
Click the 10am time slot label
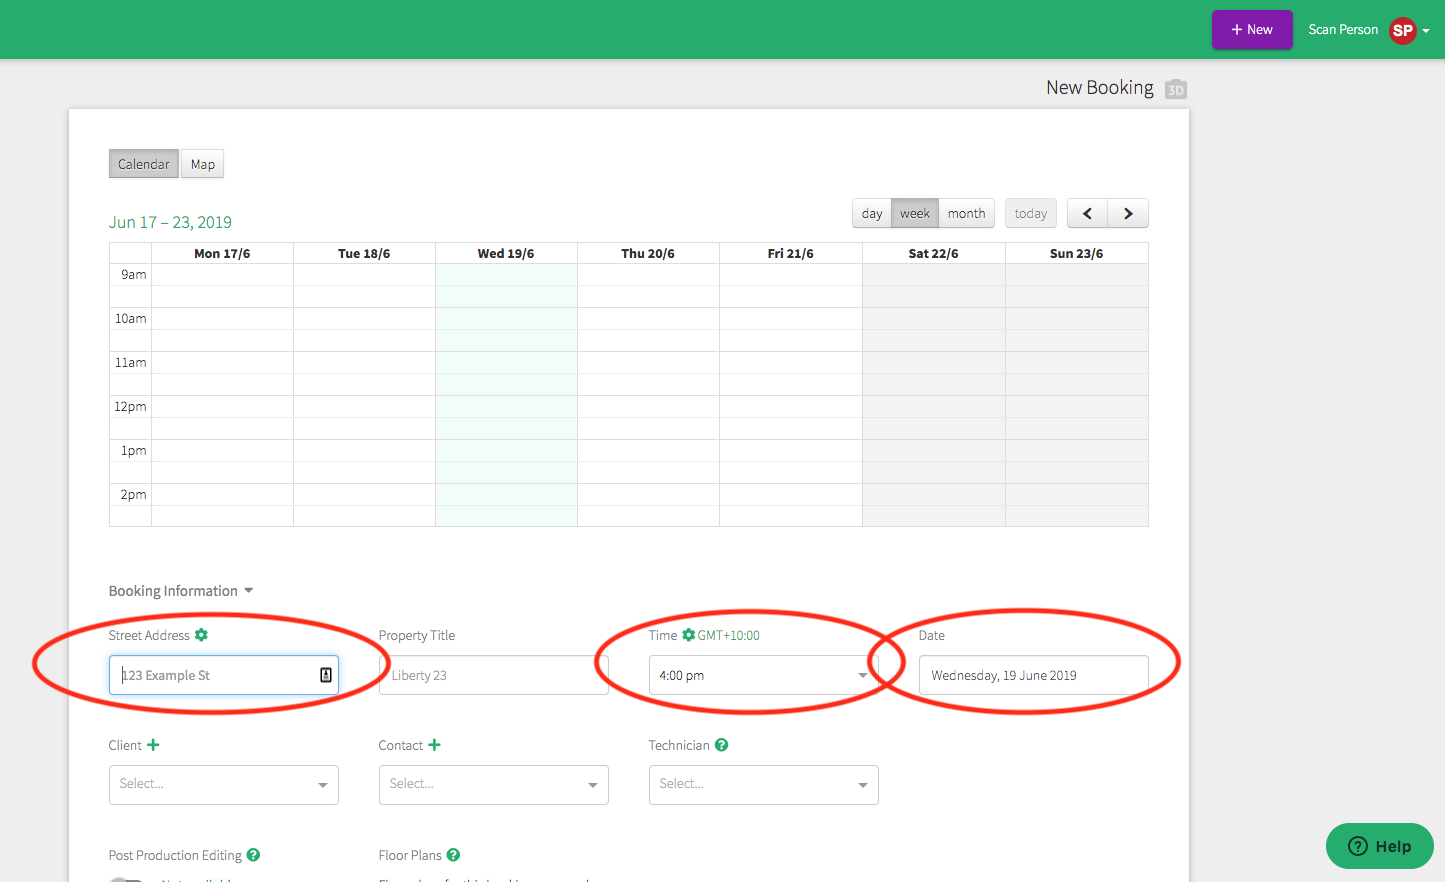(131, 318)
